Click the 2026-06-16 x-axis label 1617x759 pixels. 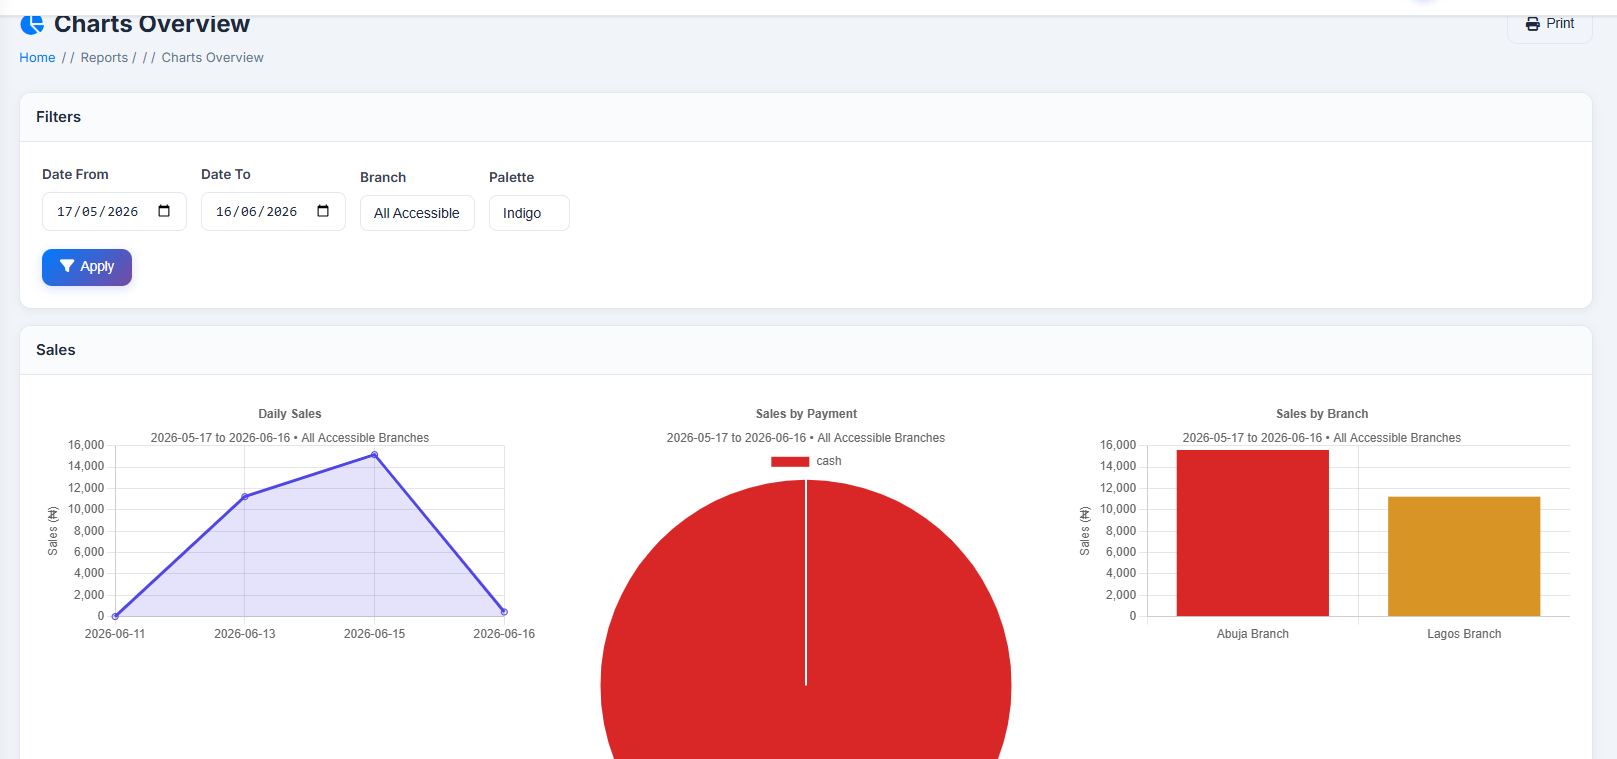point(504,634)
